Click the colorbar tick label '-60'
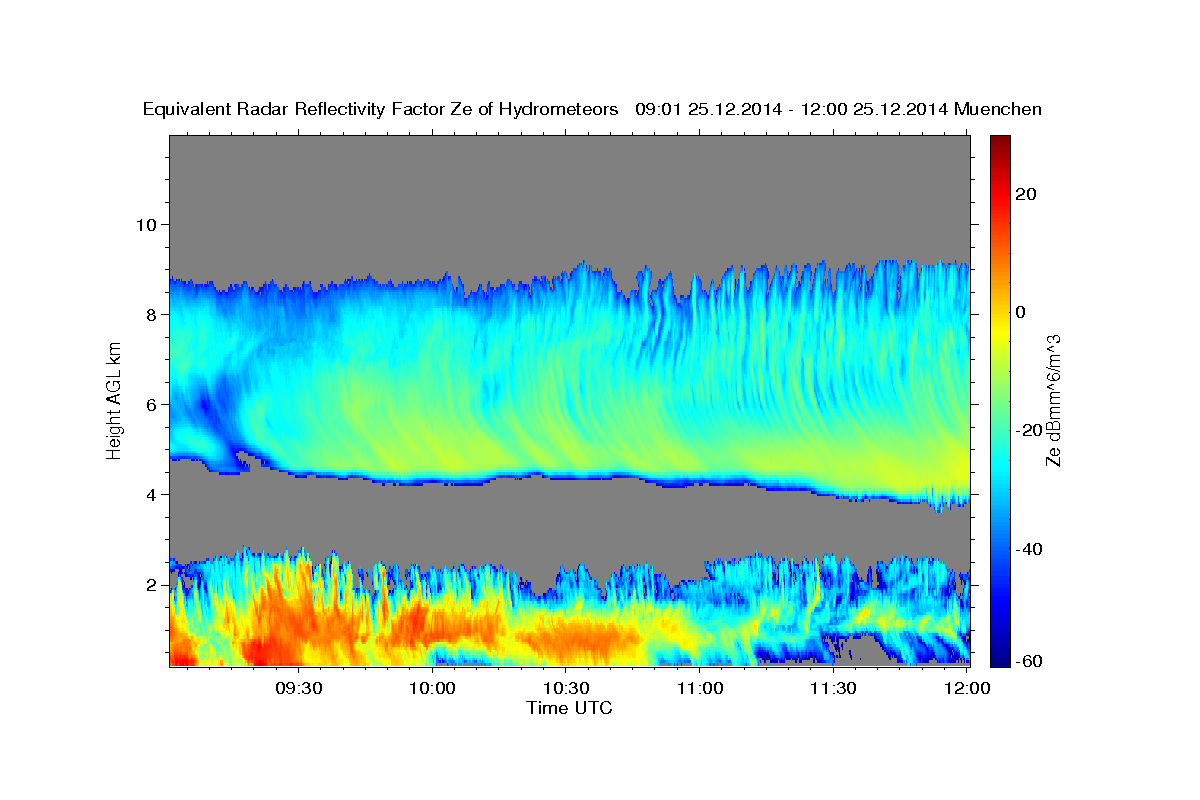Image resolution: width=1200 pixels, height=800 pixels. [1031, 661]
